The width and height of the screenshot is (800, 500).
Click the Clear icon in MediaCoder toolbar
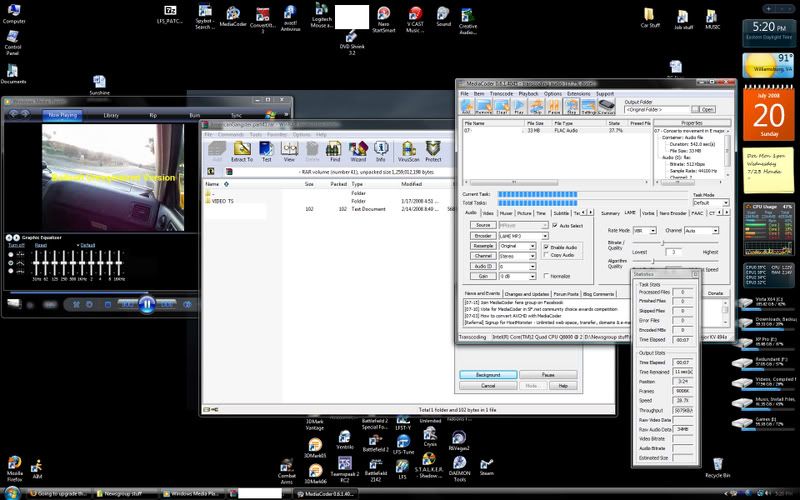pyautogui.click(x=502, y=106)
